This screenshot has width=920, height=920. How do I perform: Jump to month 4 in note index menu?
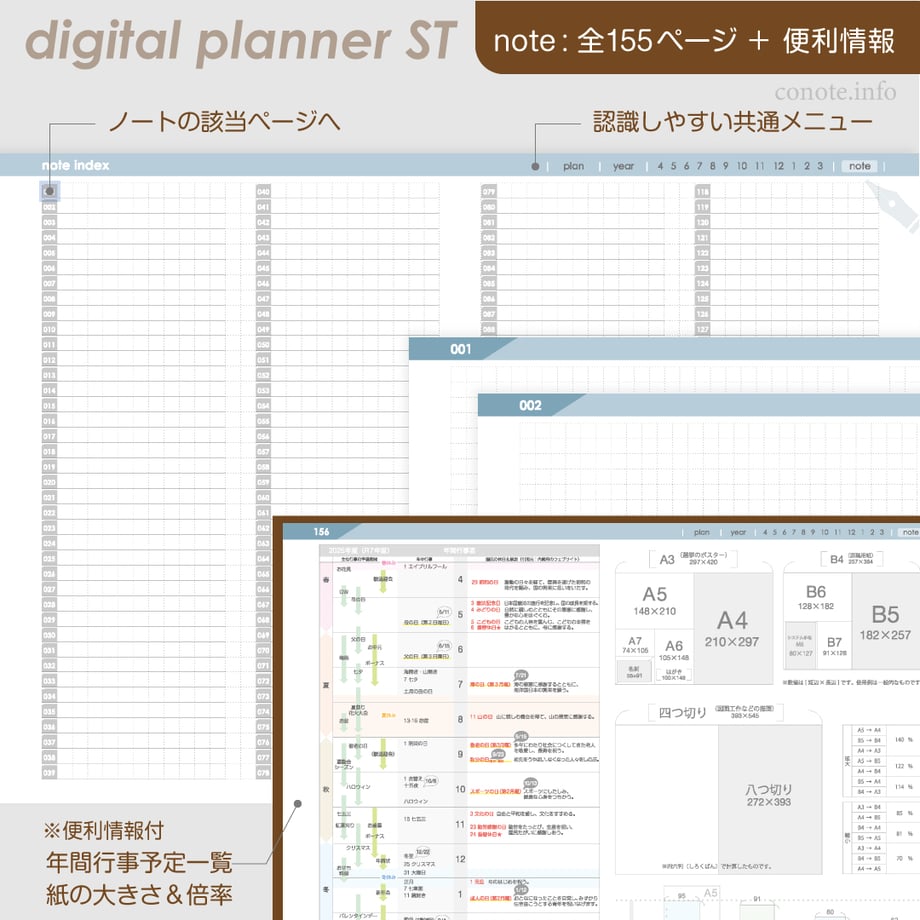(x=660, y=166)
